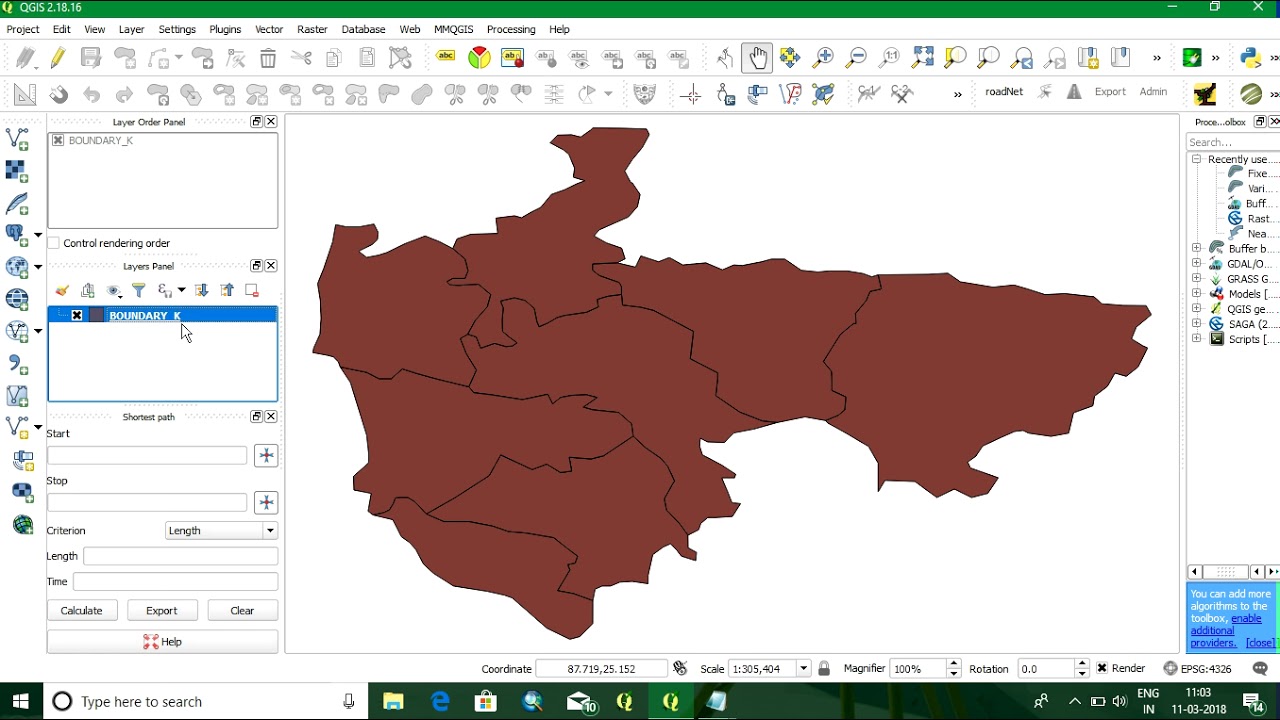This screenshot has width=1280, height=720.
Task: Click the Add Raster Layer icon
Action: pyautogui.click(x=17, y=171)
